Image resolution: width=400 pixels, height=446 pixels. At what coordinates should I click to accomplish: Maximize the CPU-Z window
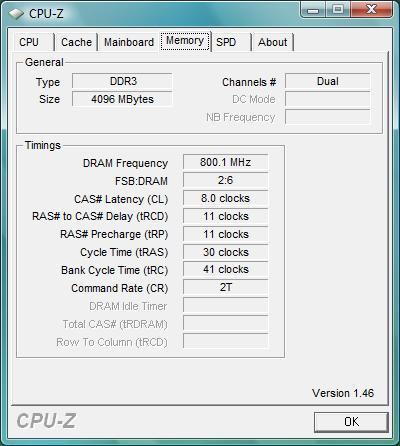(x=338, y=10)
